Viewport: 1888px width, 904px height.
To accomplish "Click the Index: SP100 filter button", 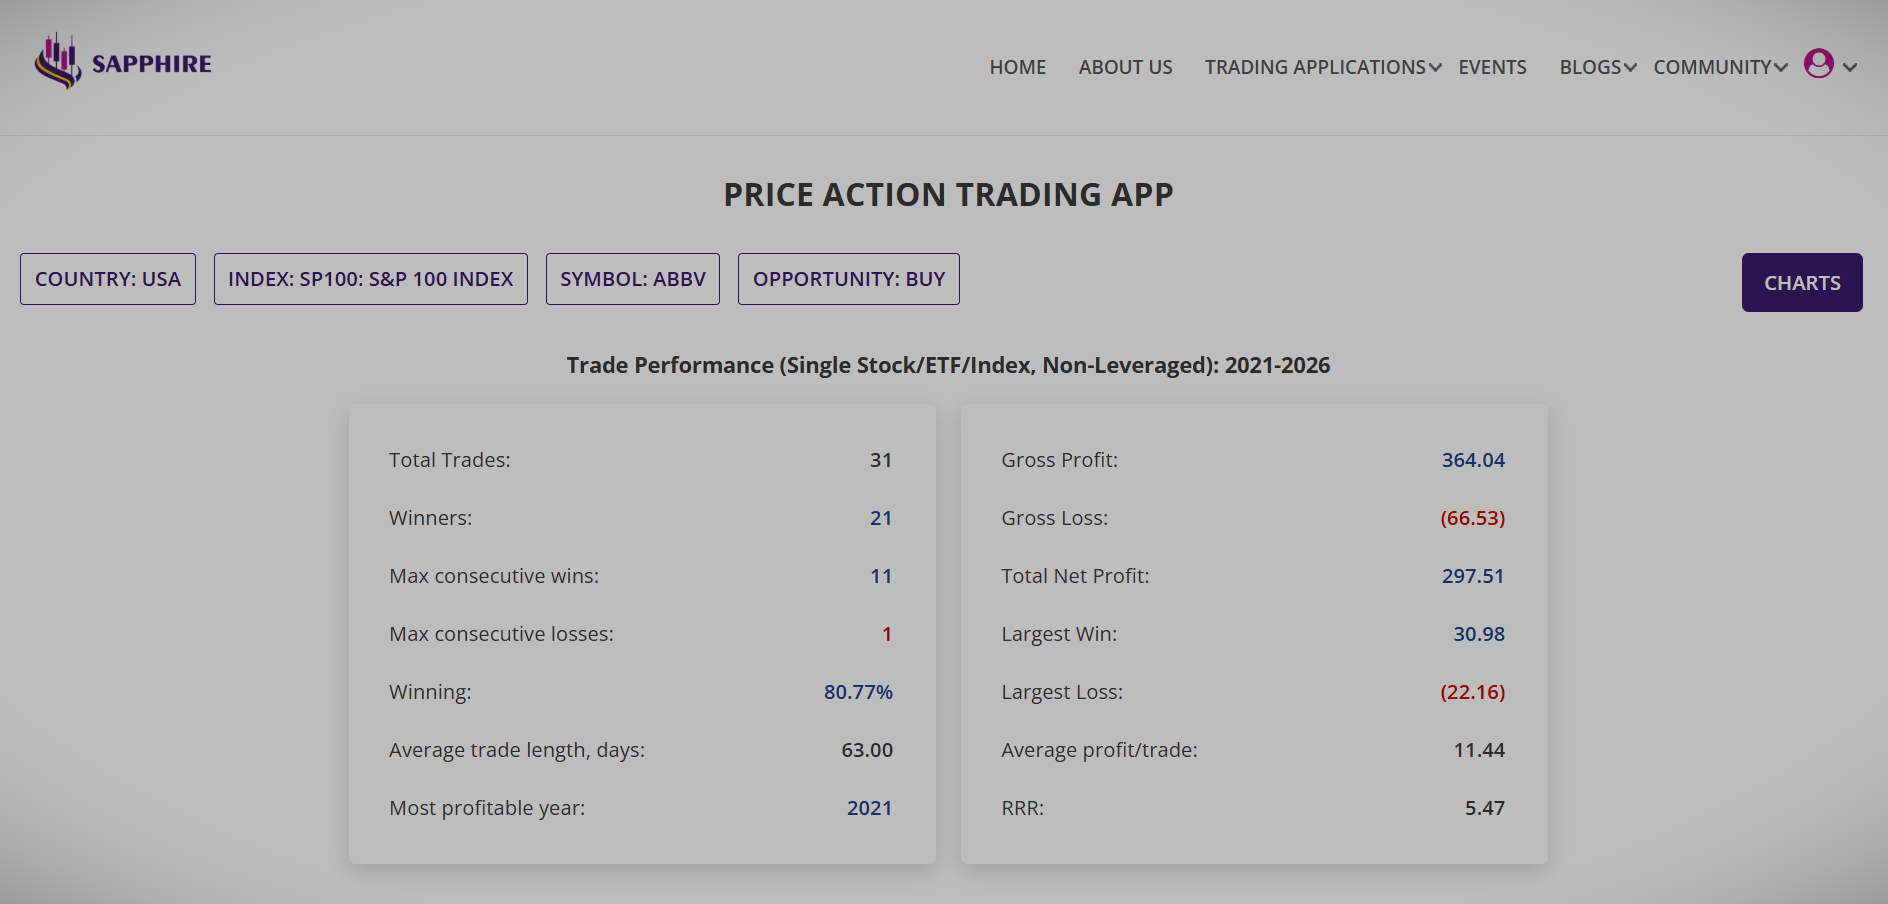I will [370, 279].
